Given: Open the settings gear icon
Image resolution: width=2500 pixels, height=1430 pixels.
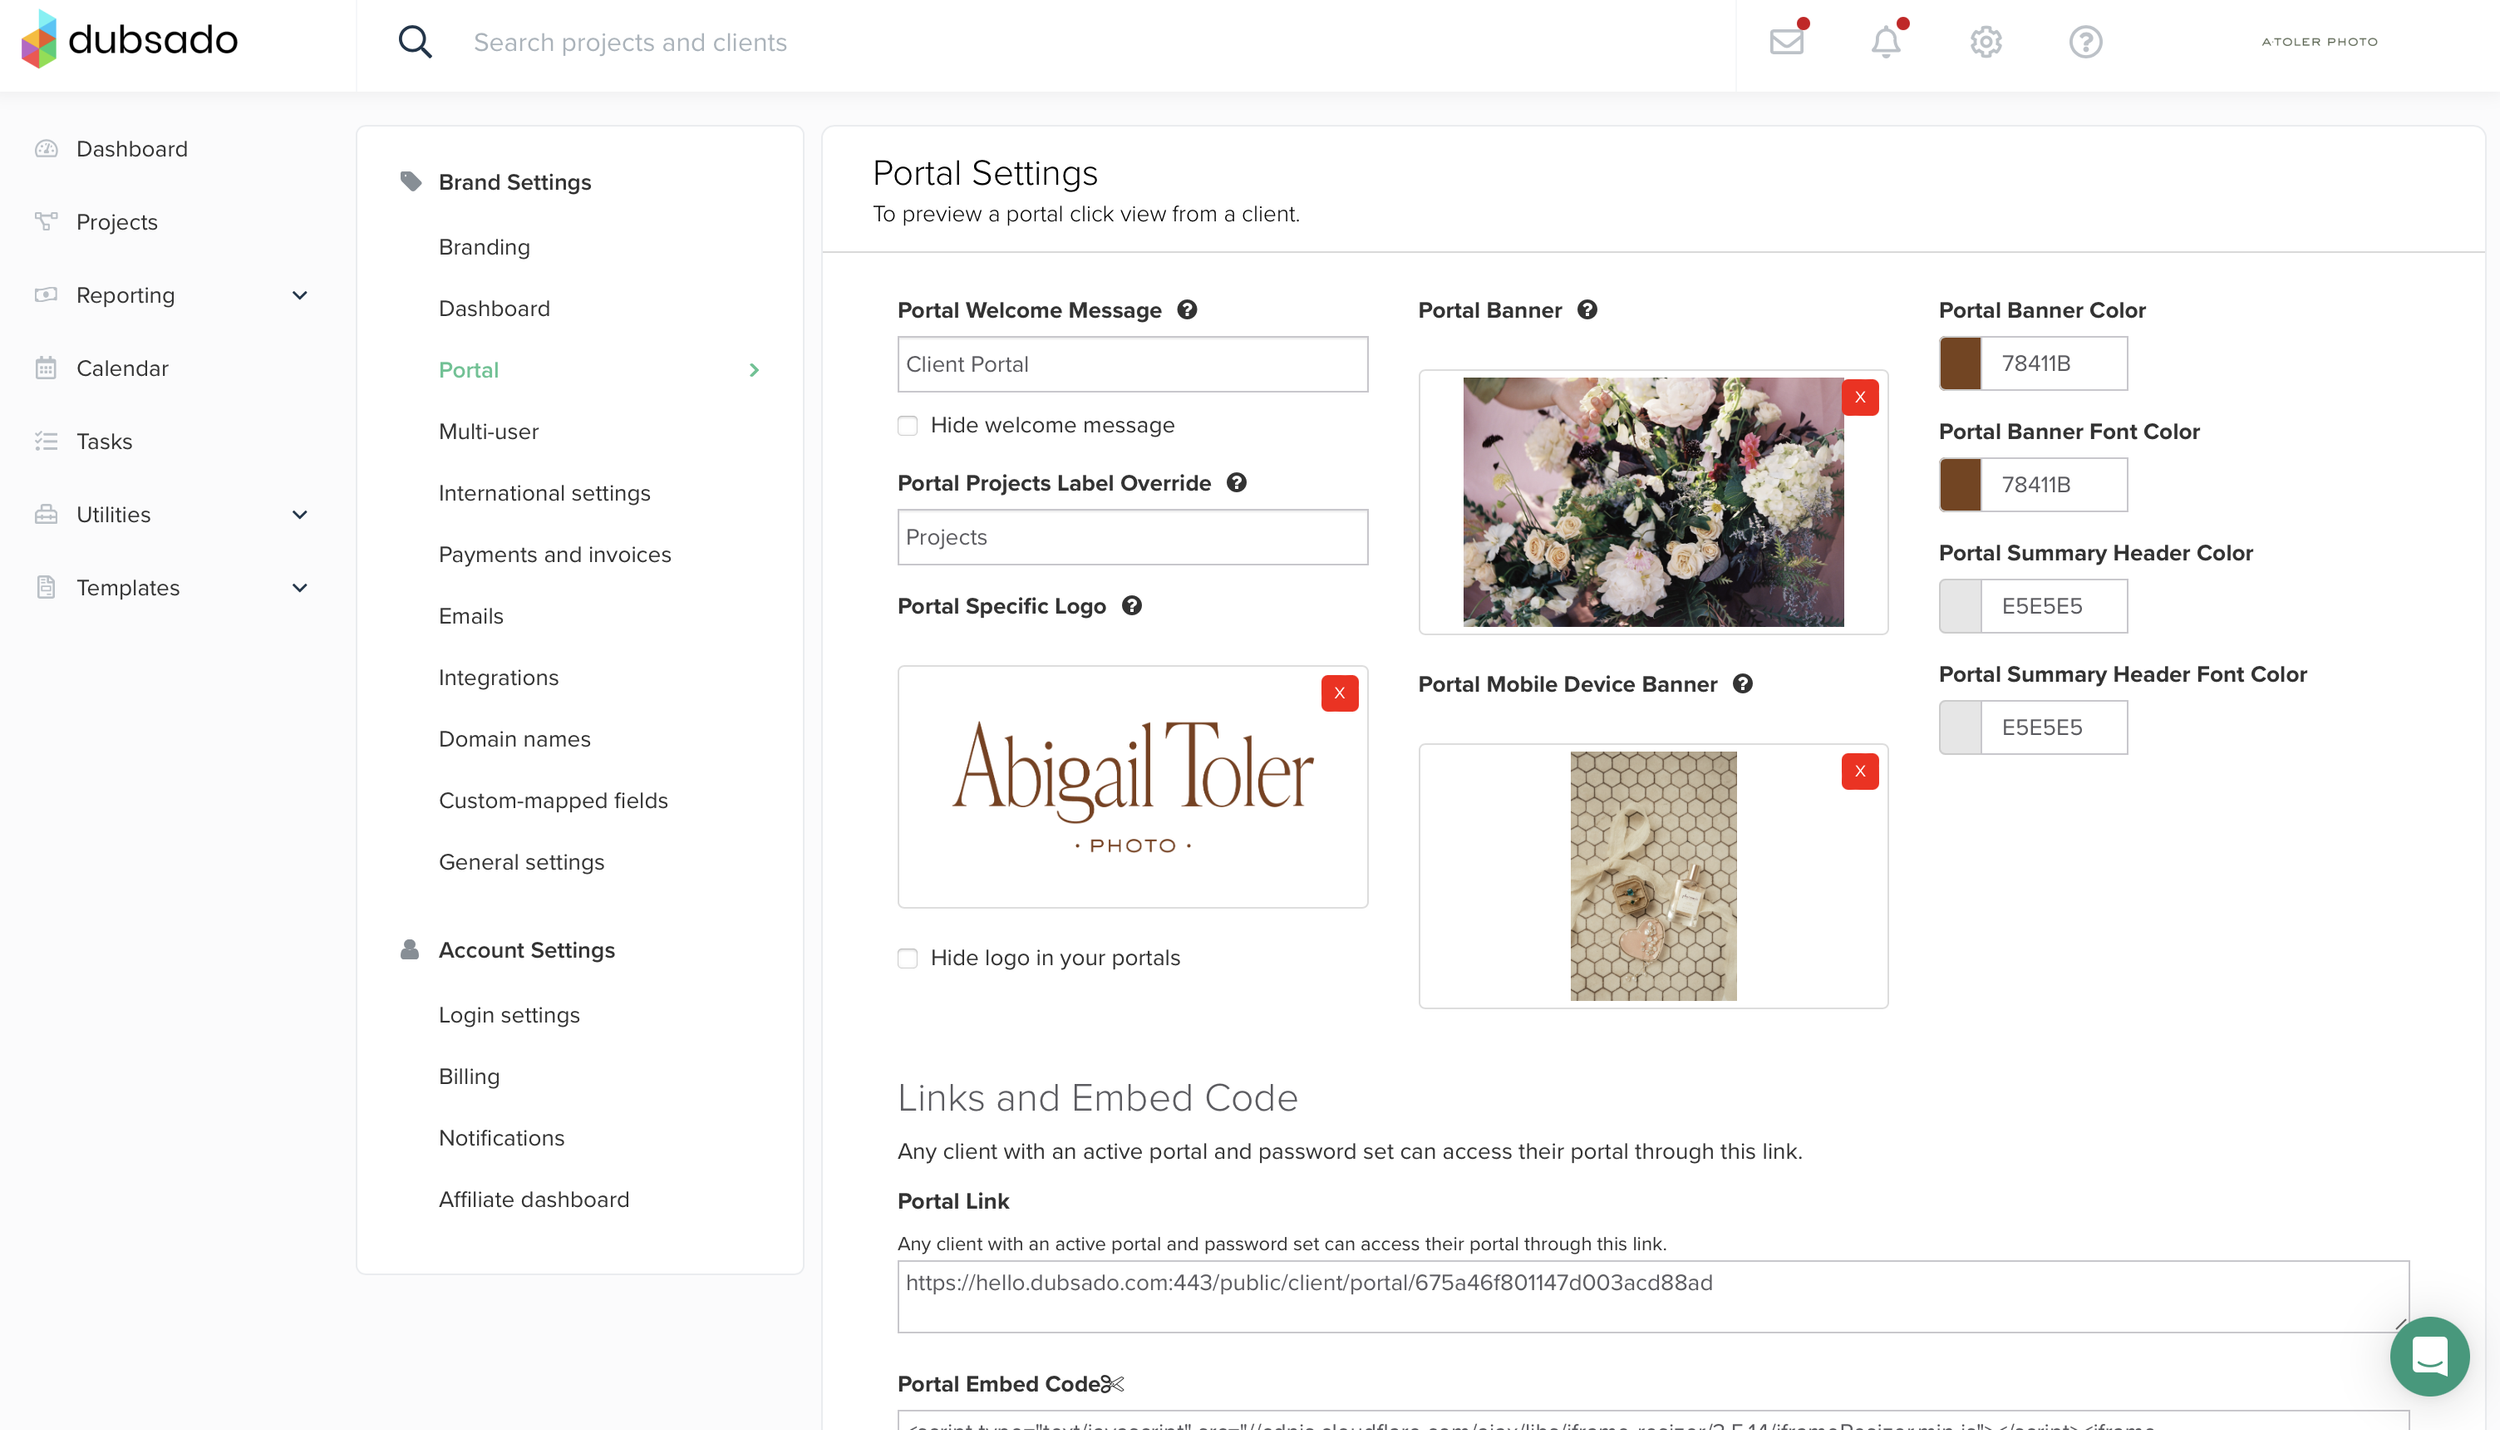Looking at the screenshot, I should 1985,42.
